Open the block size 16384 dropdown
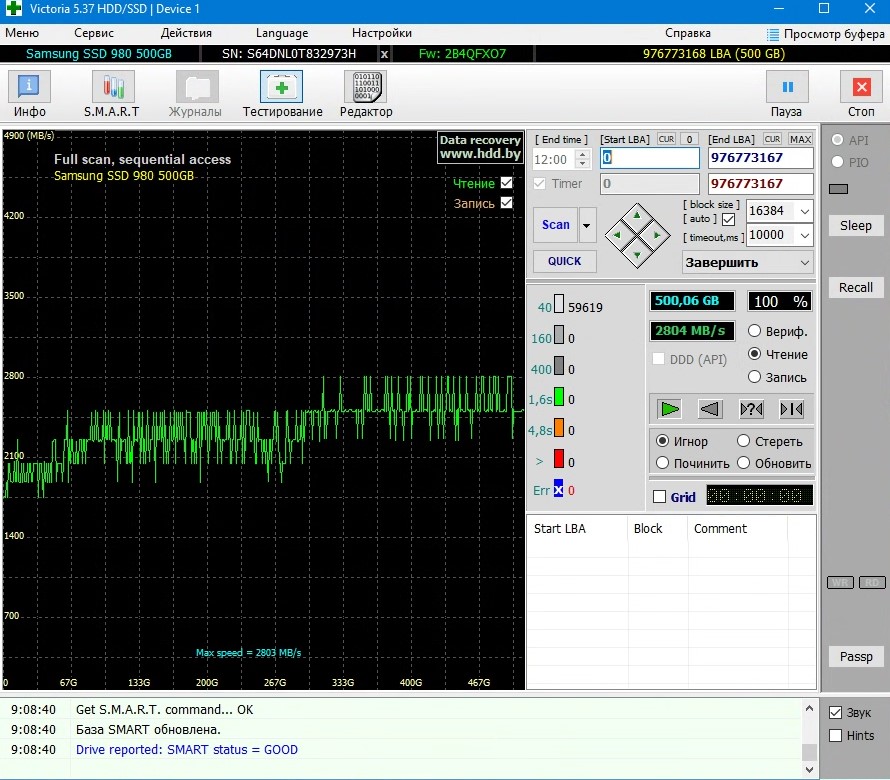Viewport: 890px width, 780px height. [805, 211]
